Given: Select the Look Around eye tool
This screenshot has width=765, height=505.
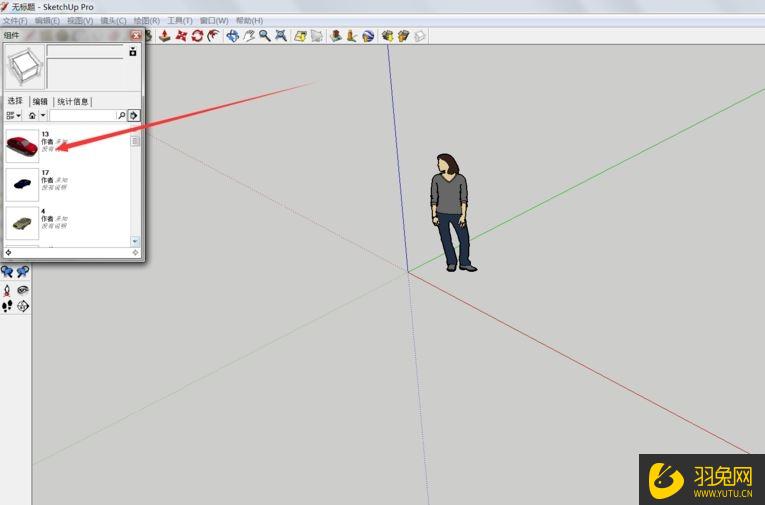Looking at the screenshot, I should (x=22, y=290).
